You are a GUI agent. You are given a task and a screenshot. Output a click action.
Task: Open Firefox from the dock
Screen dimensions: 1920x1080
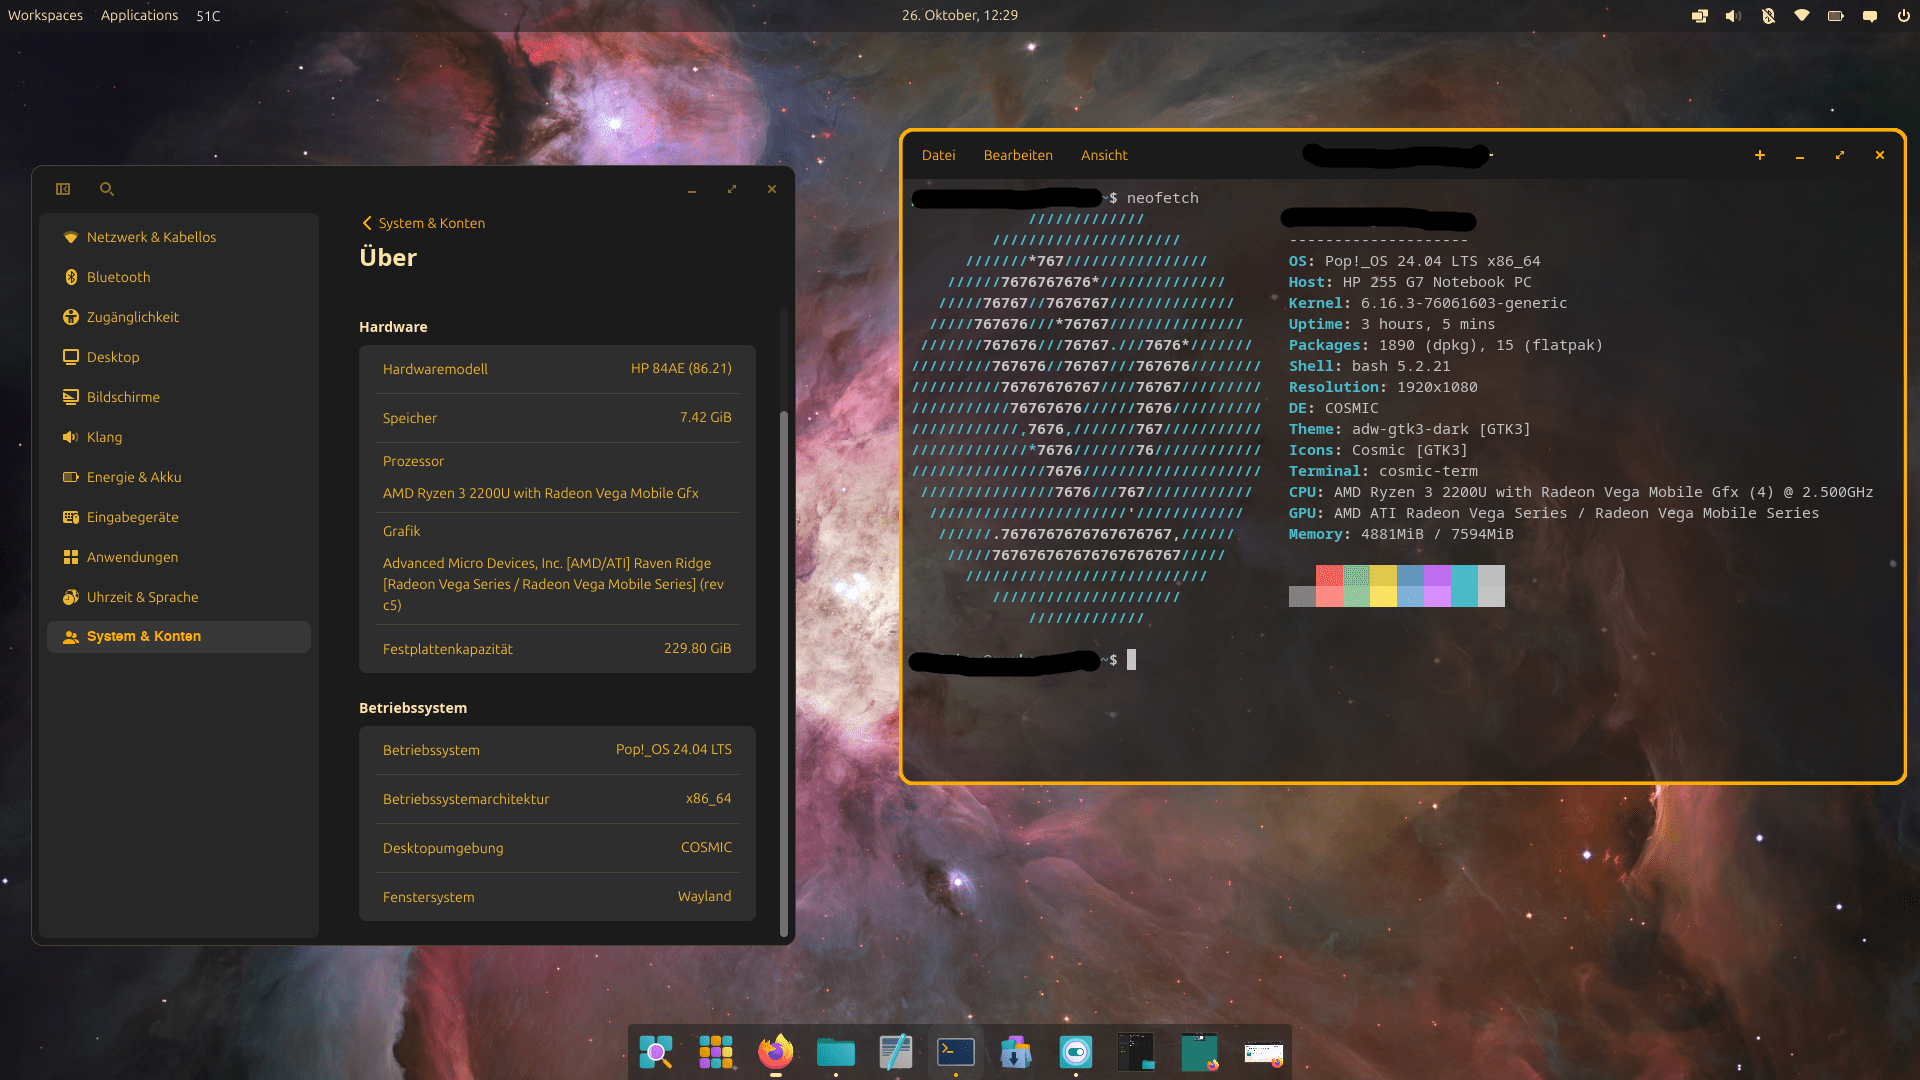tap(775, 1052)
